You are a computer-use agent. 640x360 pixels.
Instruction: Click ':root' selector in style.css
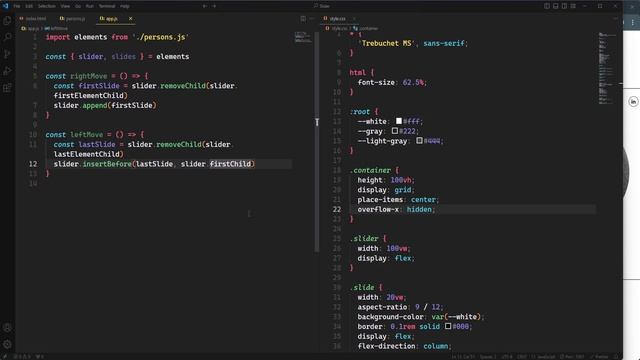pos(360,111)
